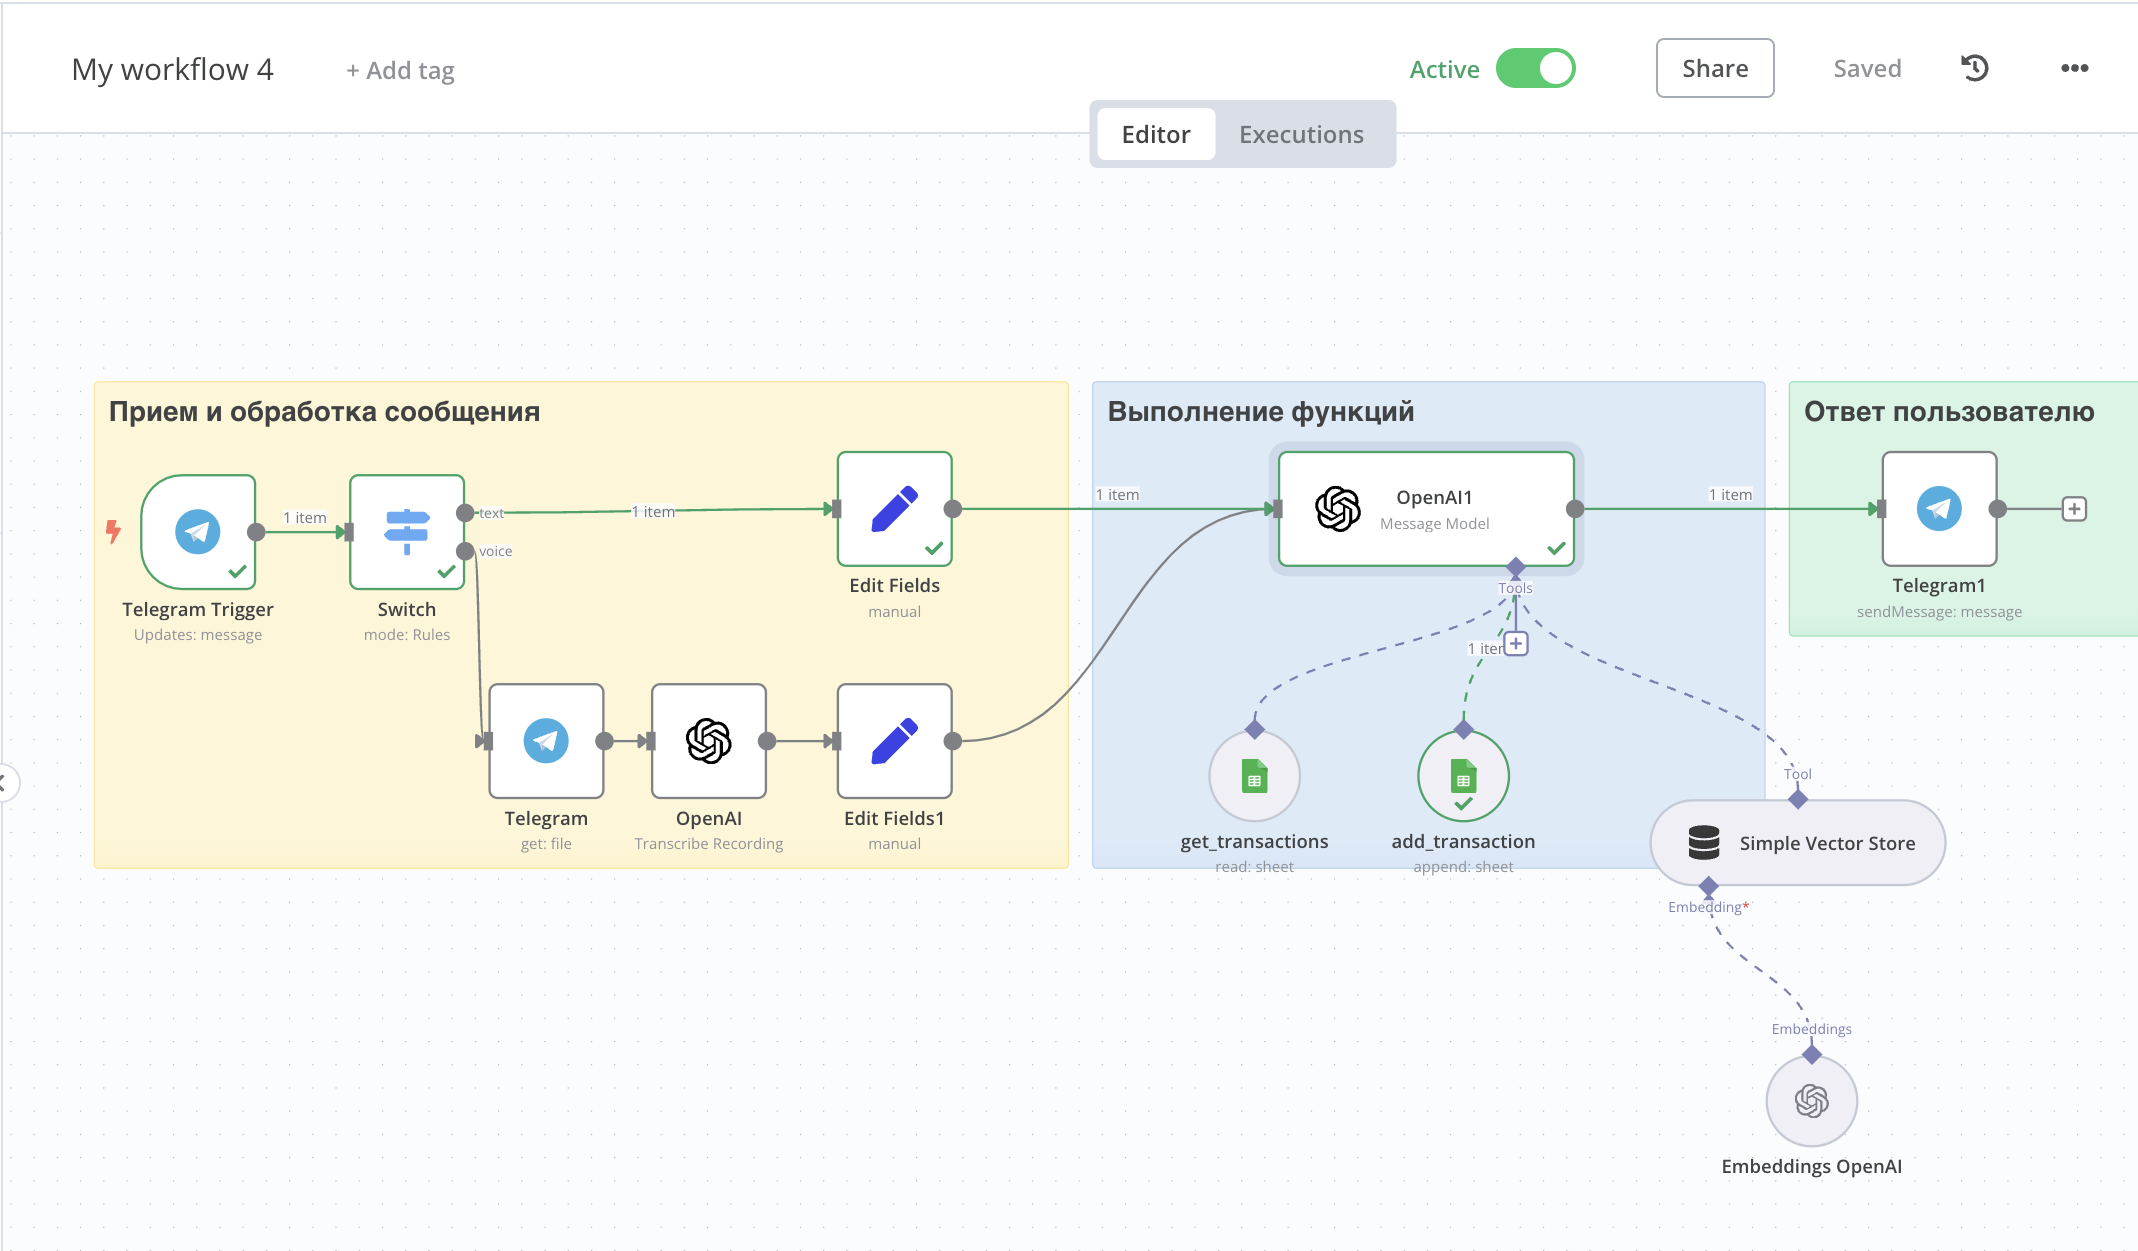Select the Embeddings OpenAI node
Screen dimensions: 2138x1251
(x=1812, y=1101)
